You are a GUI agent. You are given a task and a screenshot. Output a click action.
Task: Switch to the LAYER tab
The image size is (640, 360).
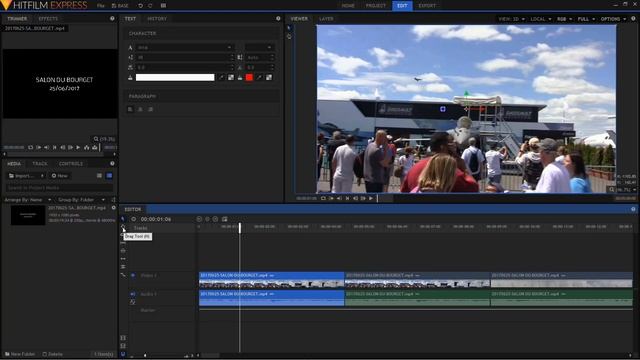tap(326, 19)
